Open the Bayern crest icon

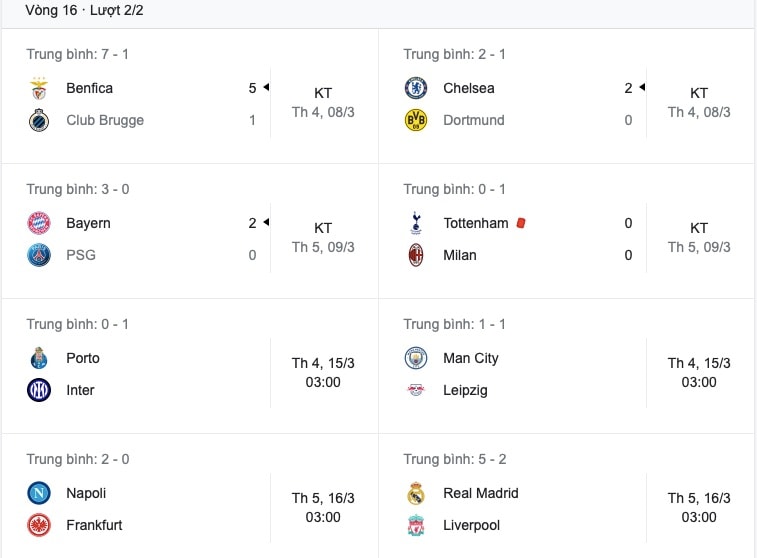(39, 223)
